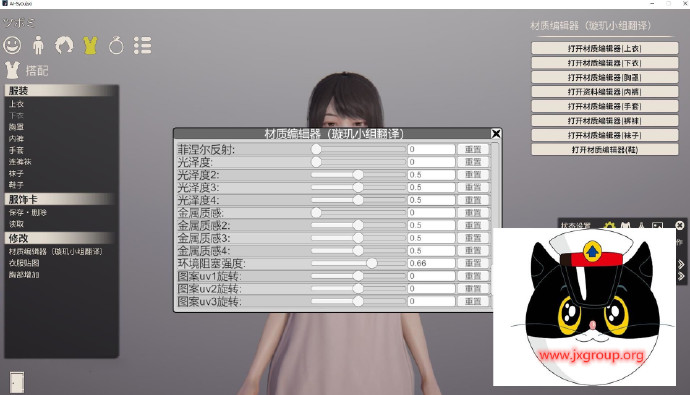Screen dimensions: 690x395
Task: Adjust the 图案uv1旋转 slider
Action: pyautogui.click(x=358, y=276)
